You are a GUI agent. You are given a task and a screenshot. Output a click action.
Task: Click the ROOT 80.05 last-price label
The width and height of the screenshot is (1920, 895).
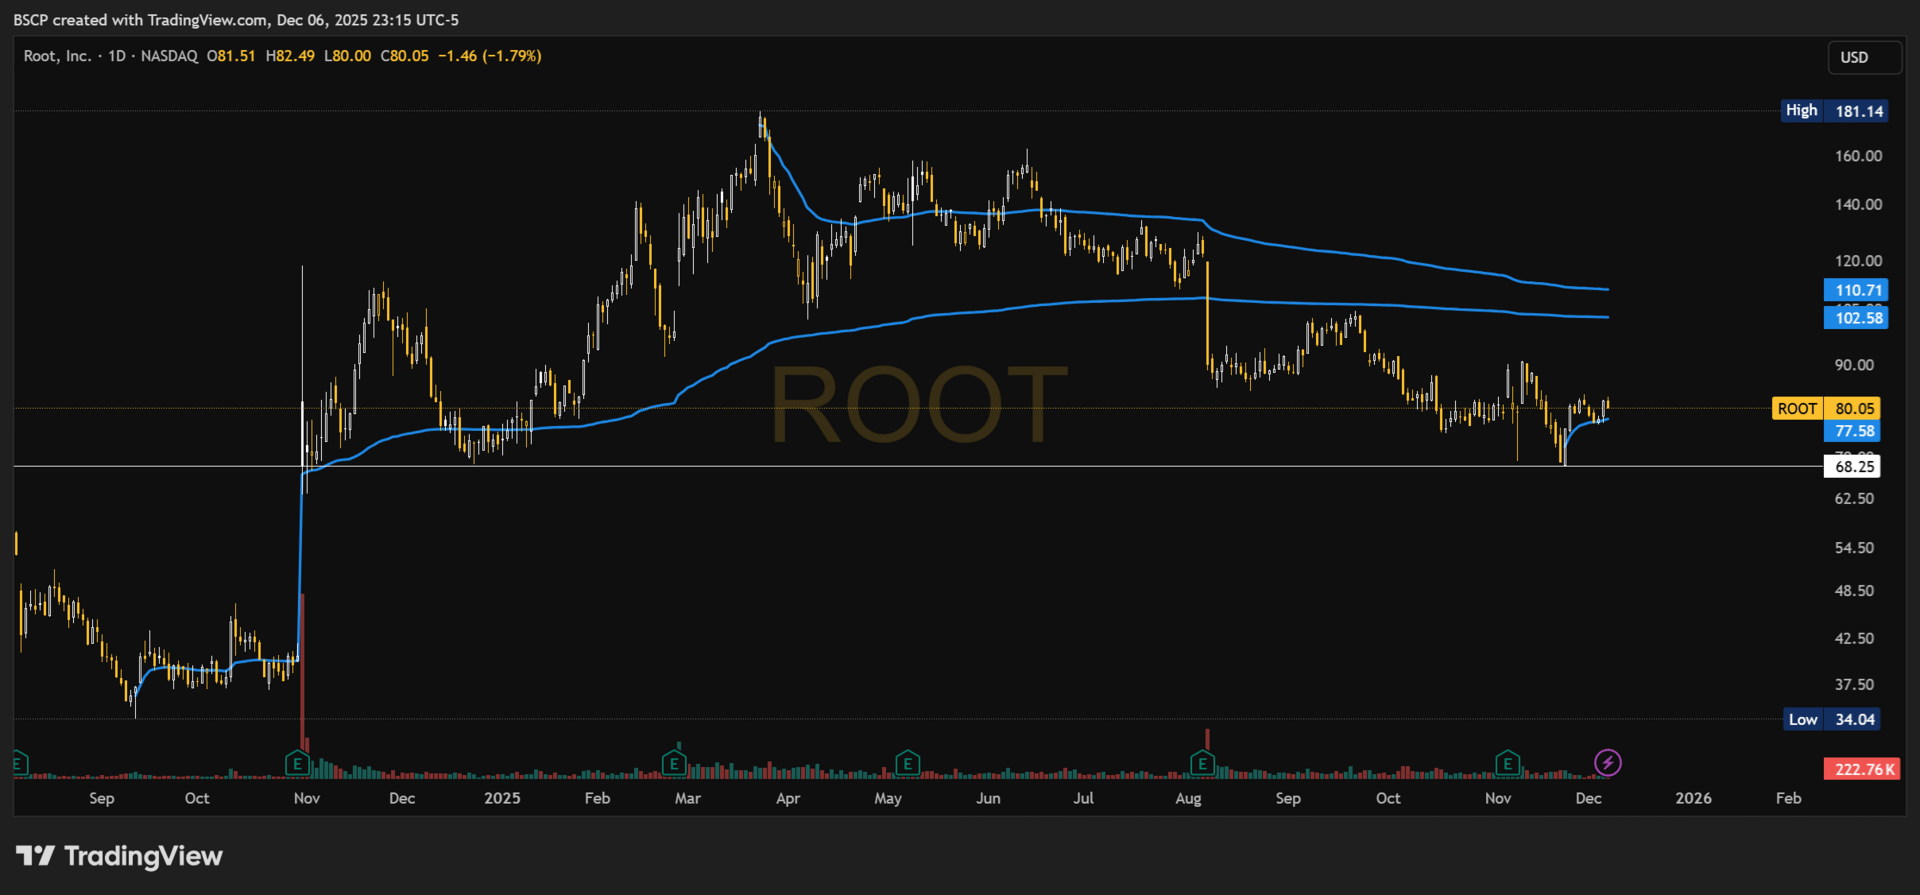pos(1826,408)
